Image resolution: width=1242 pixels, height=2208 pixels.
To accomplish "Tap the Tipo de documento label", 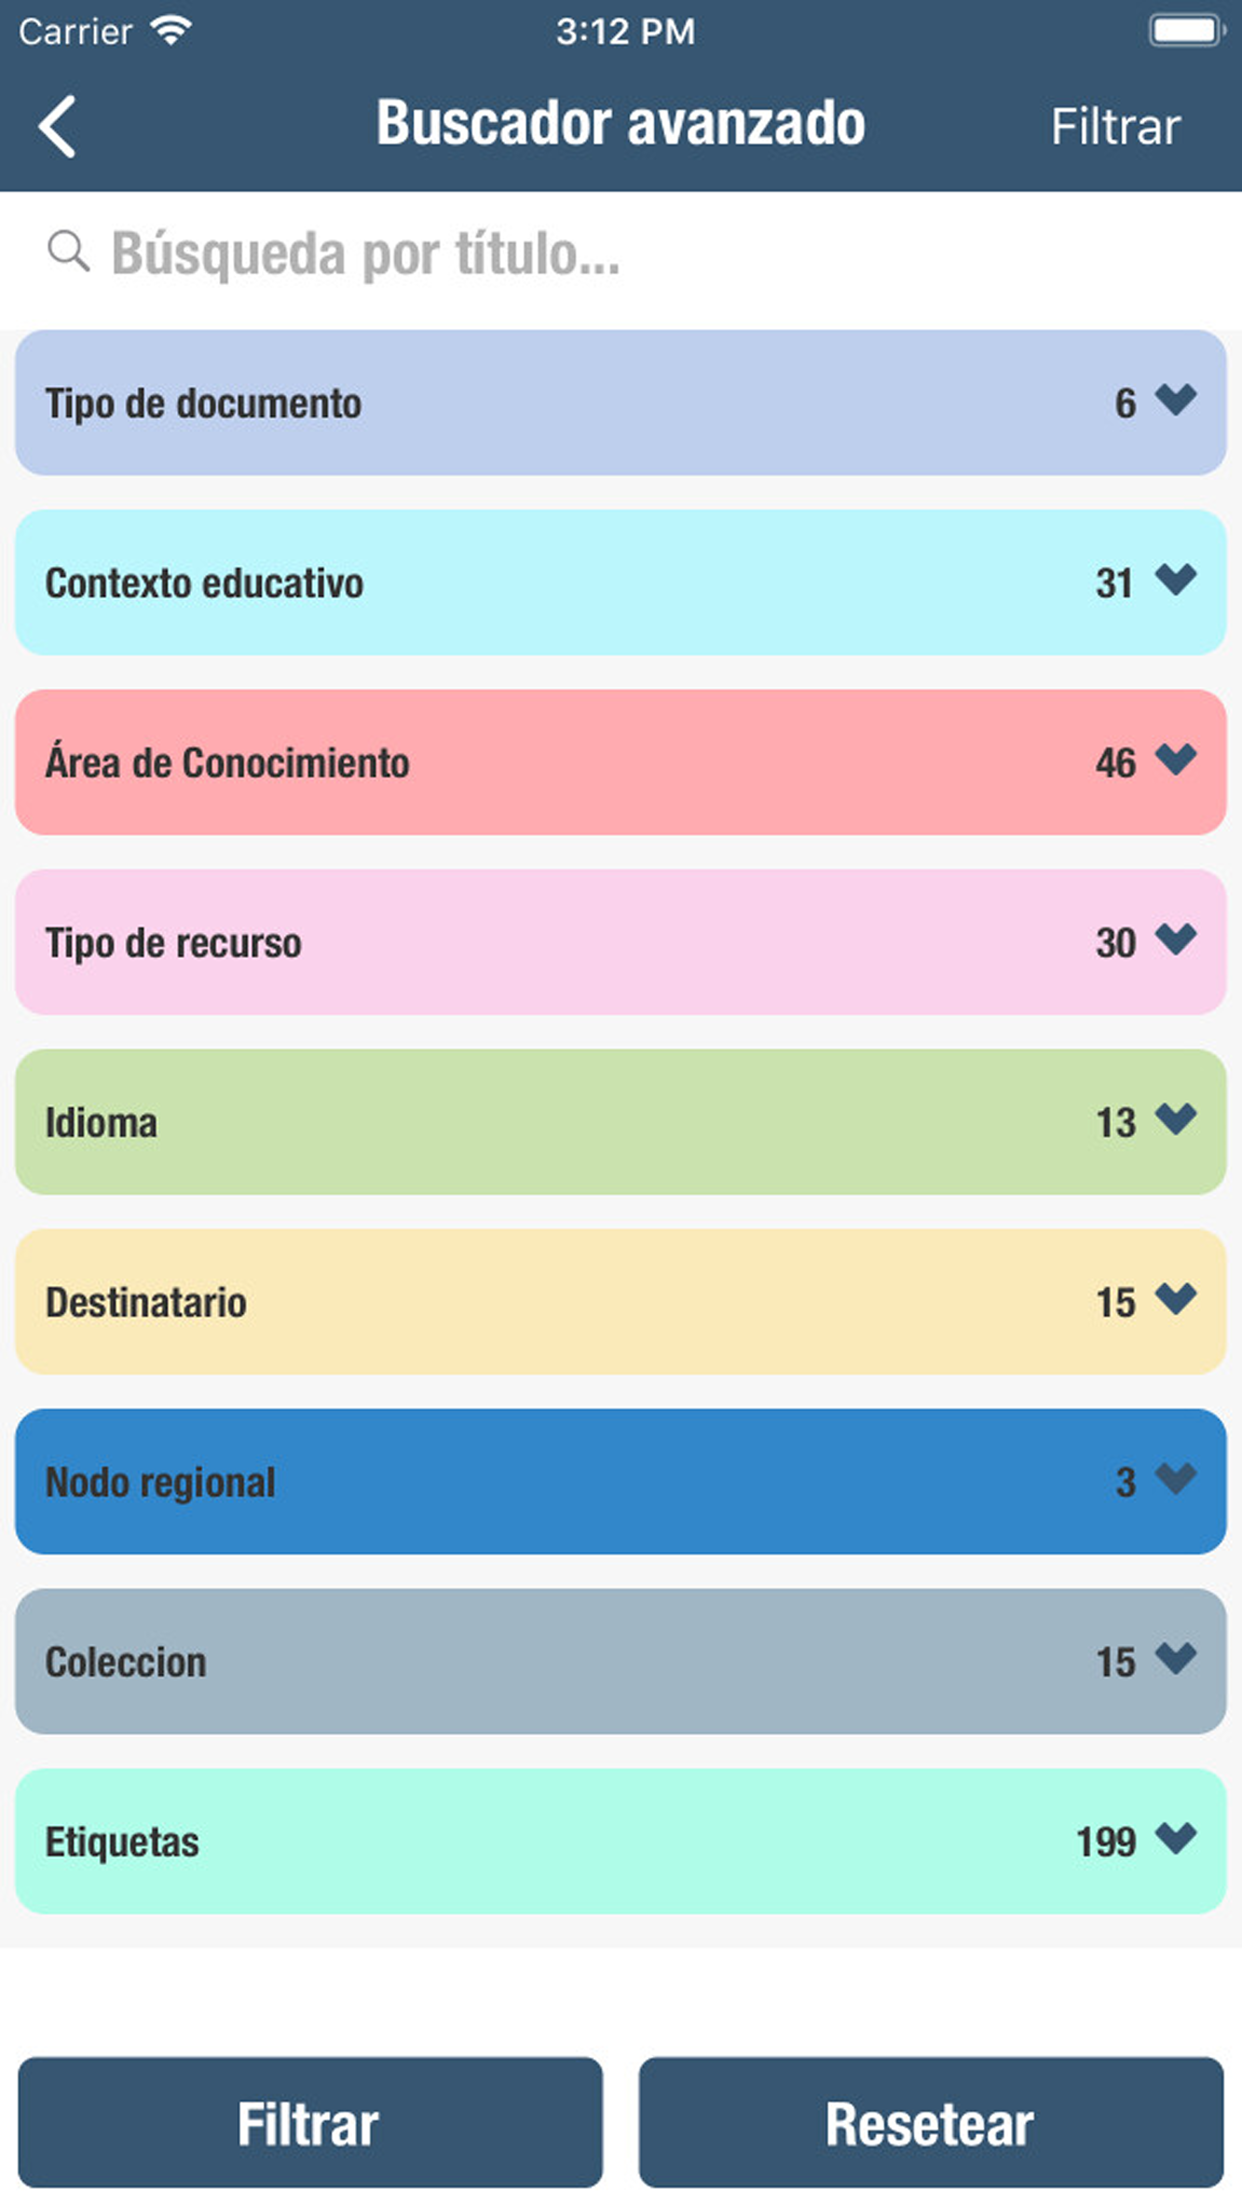I will pyautogui.click(x=203, y=403).
